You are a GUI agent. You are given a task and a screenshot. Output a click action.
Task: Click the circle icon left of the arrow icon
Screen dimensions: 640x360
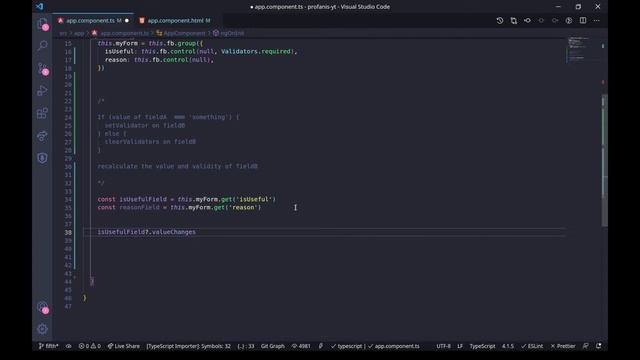541,20
